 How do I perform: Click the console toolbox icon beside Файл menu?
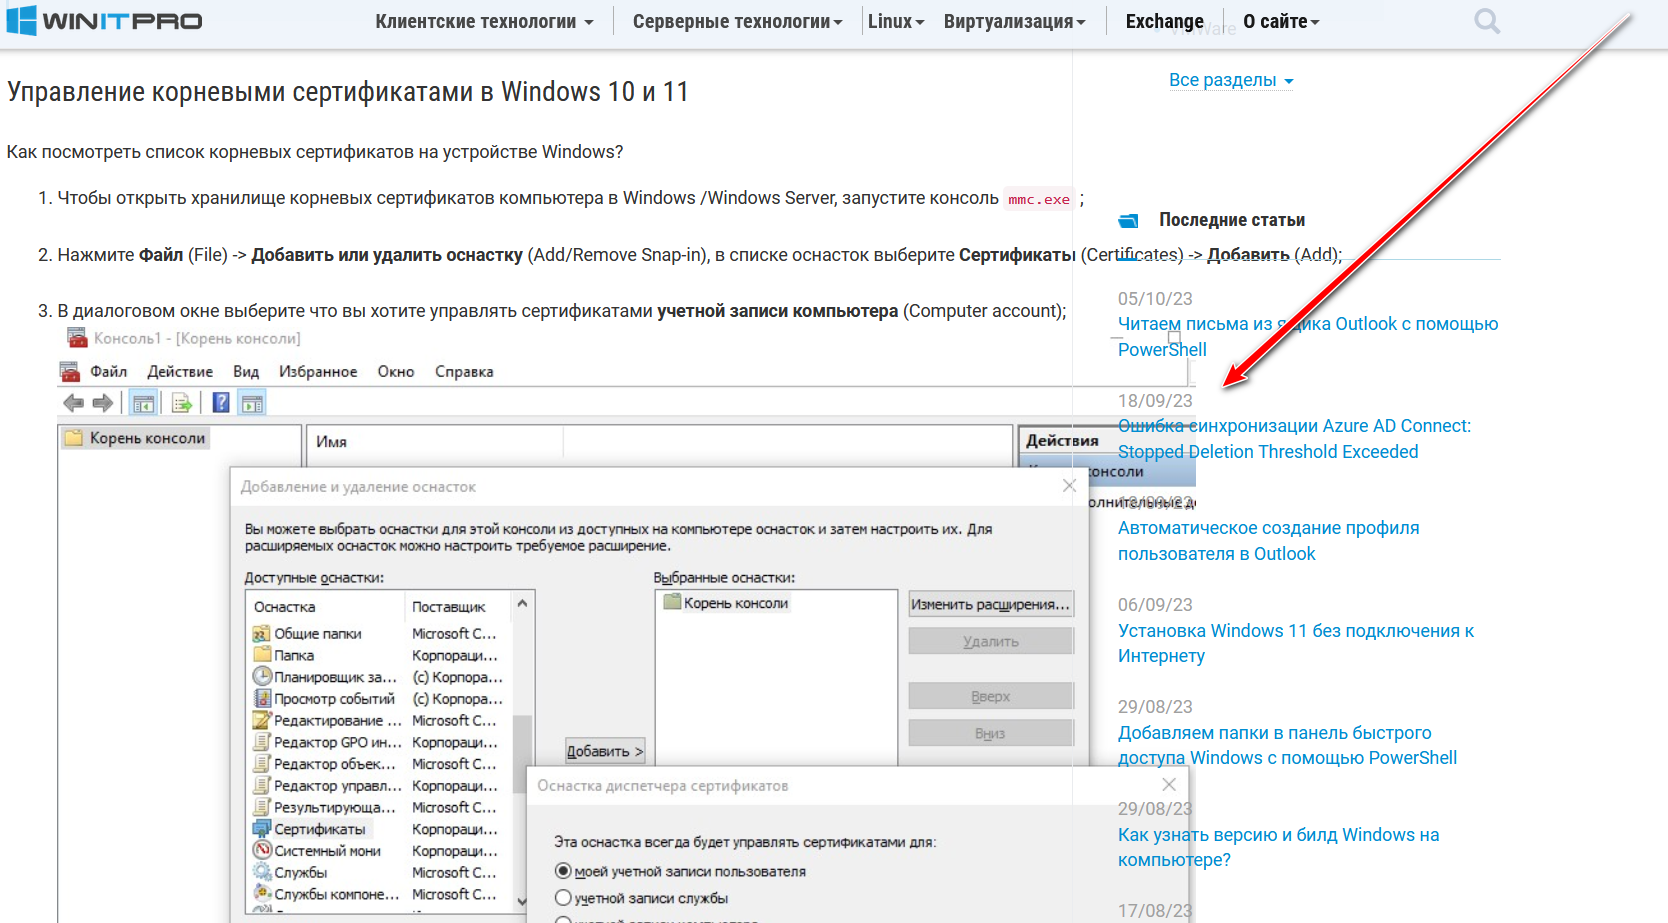70,372
